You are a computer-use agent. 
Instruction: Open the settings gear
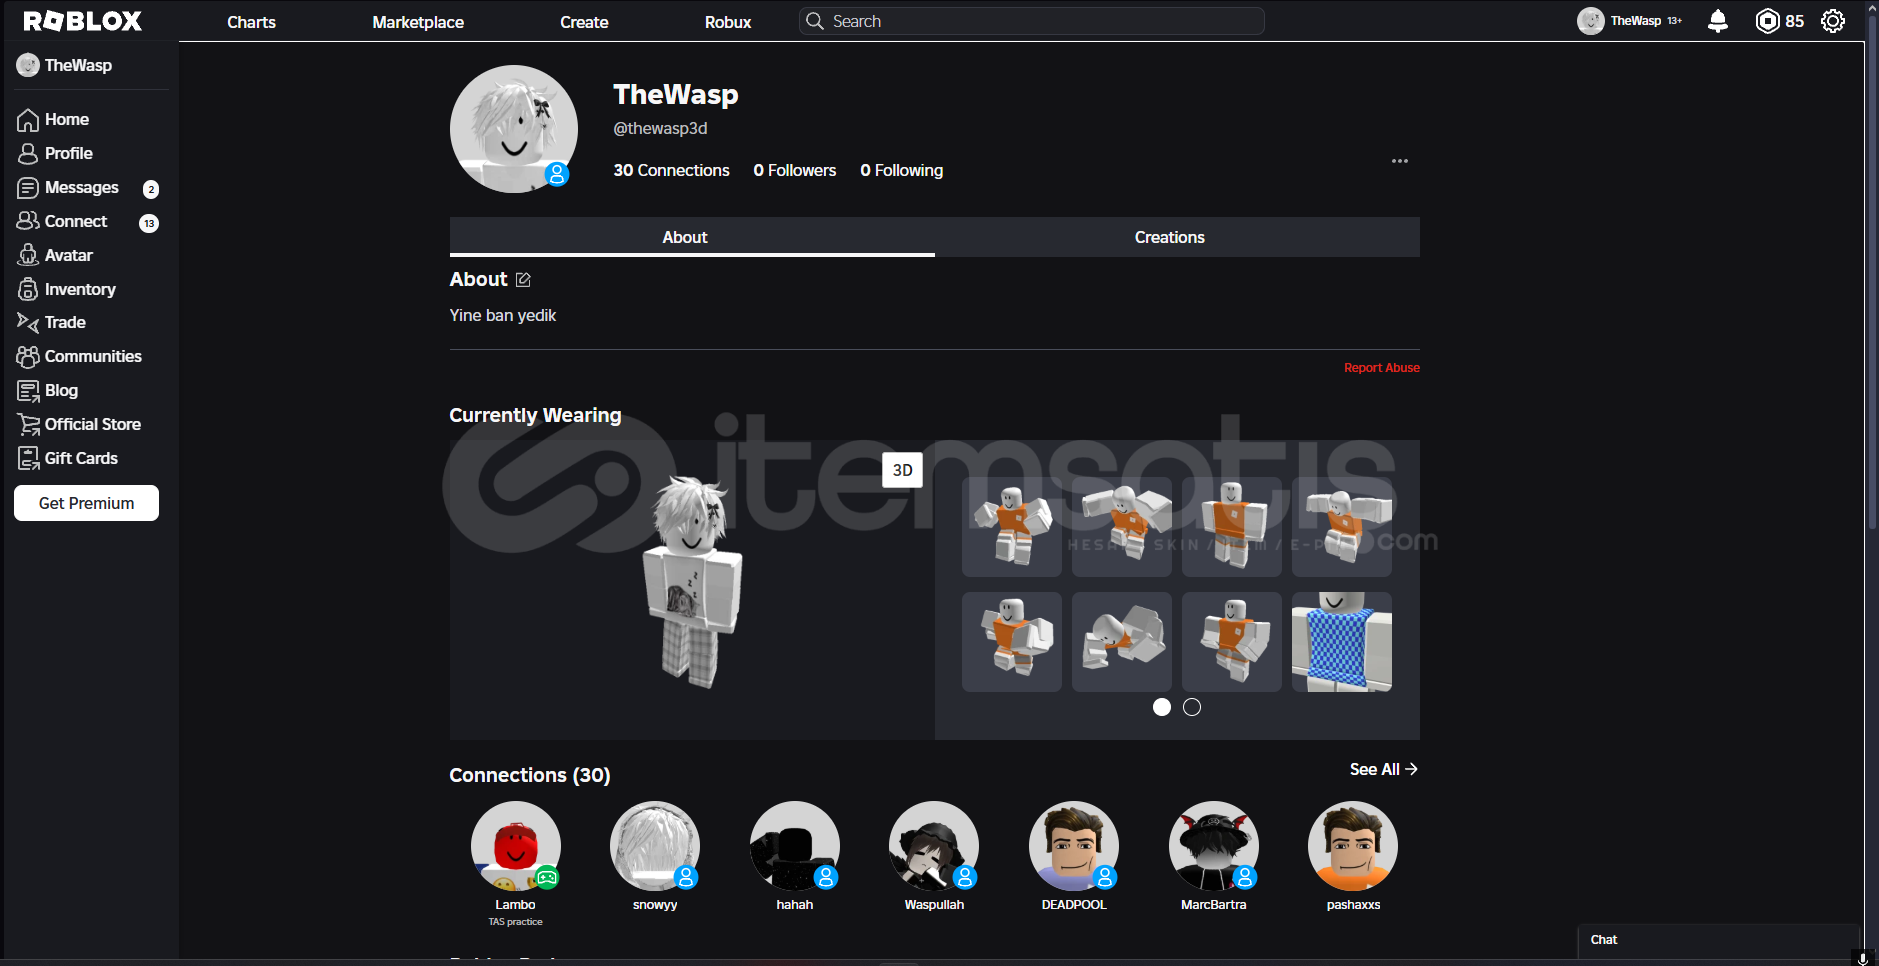(1833, 21)
